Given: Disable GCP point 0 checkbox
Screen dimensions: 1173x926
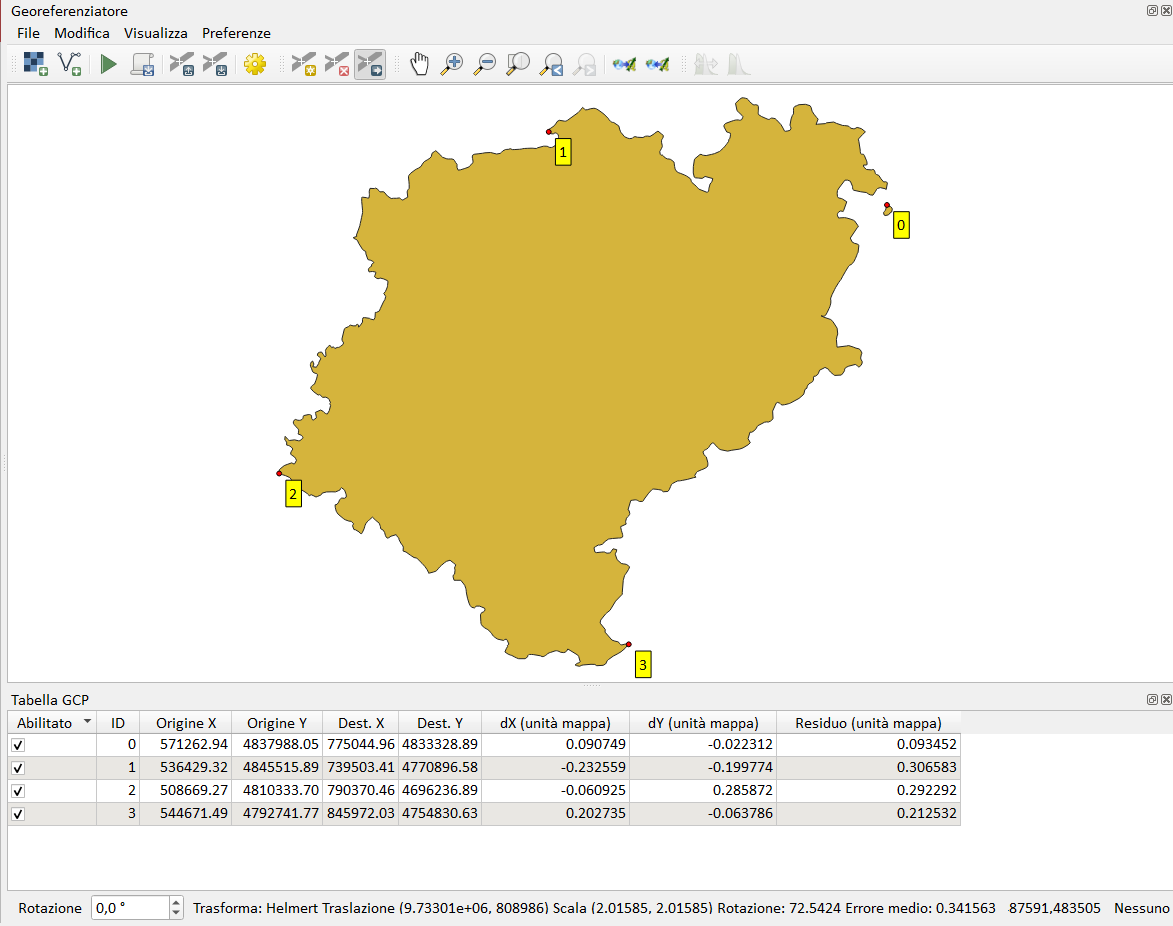Looking at the screenshot, I should pyautogui.click(x=18, y=745).
